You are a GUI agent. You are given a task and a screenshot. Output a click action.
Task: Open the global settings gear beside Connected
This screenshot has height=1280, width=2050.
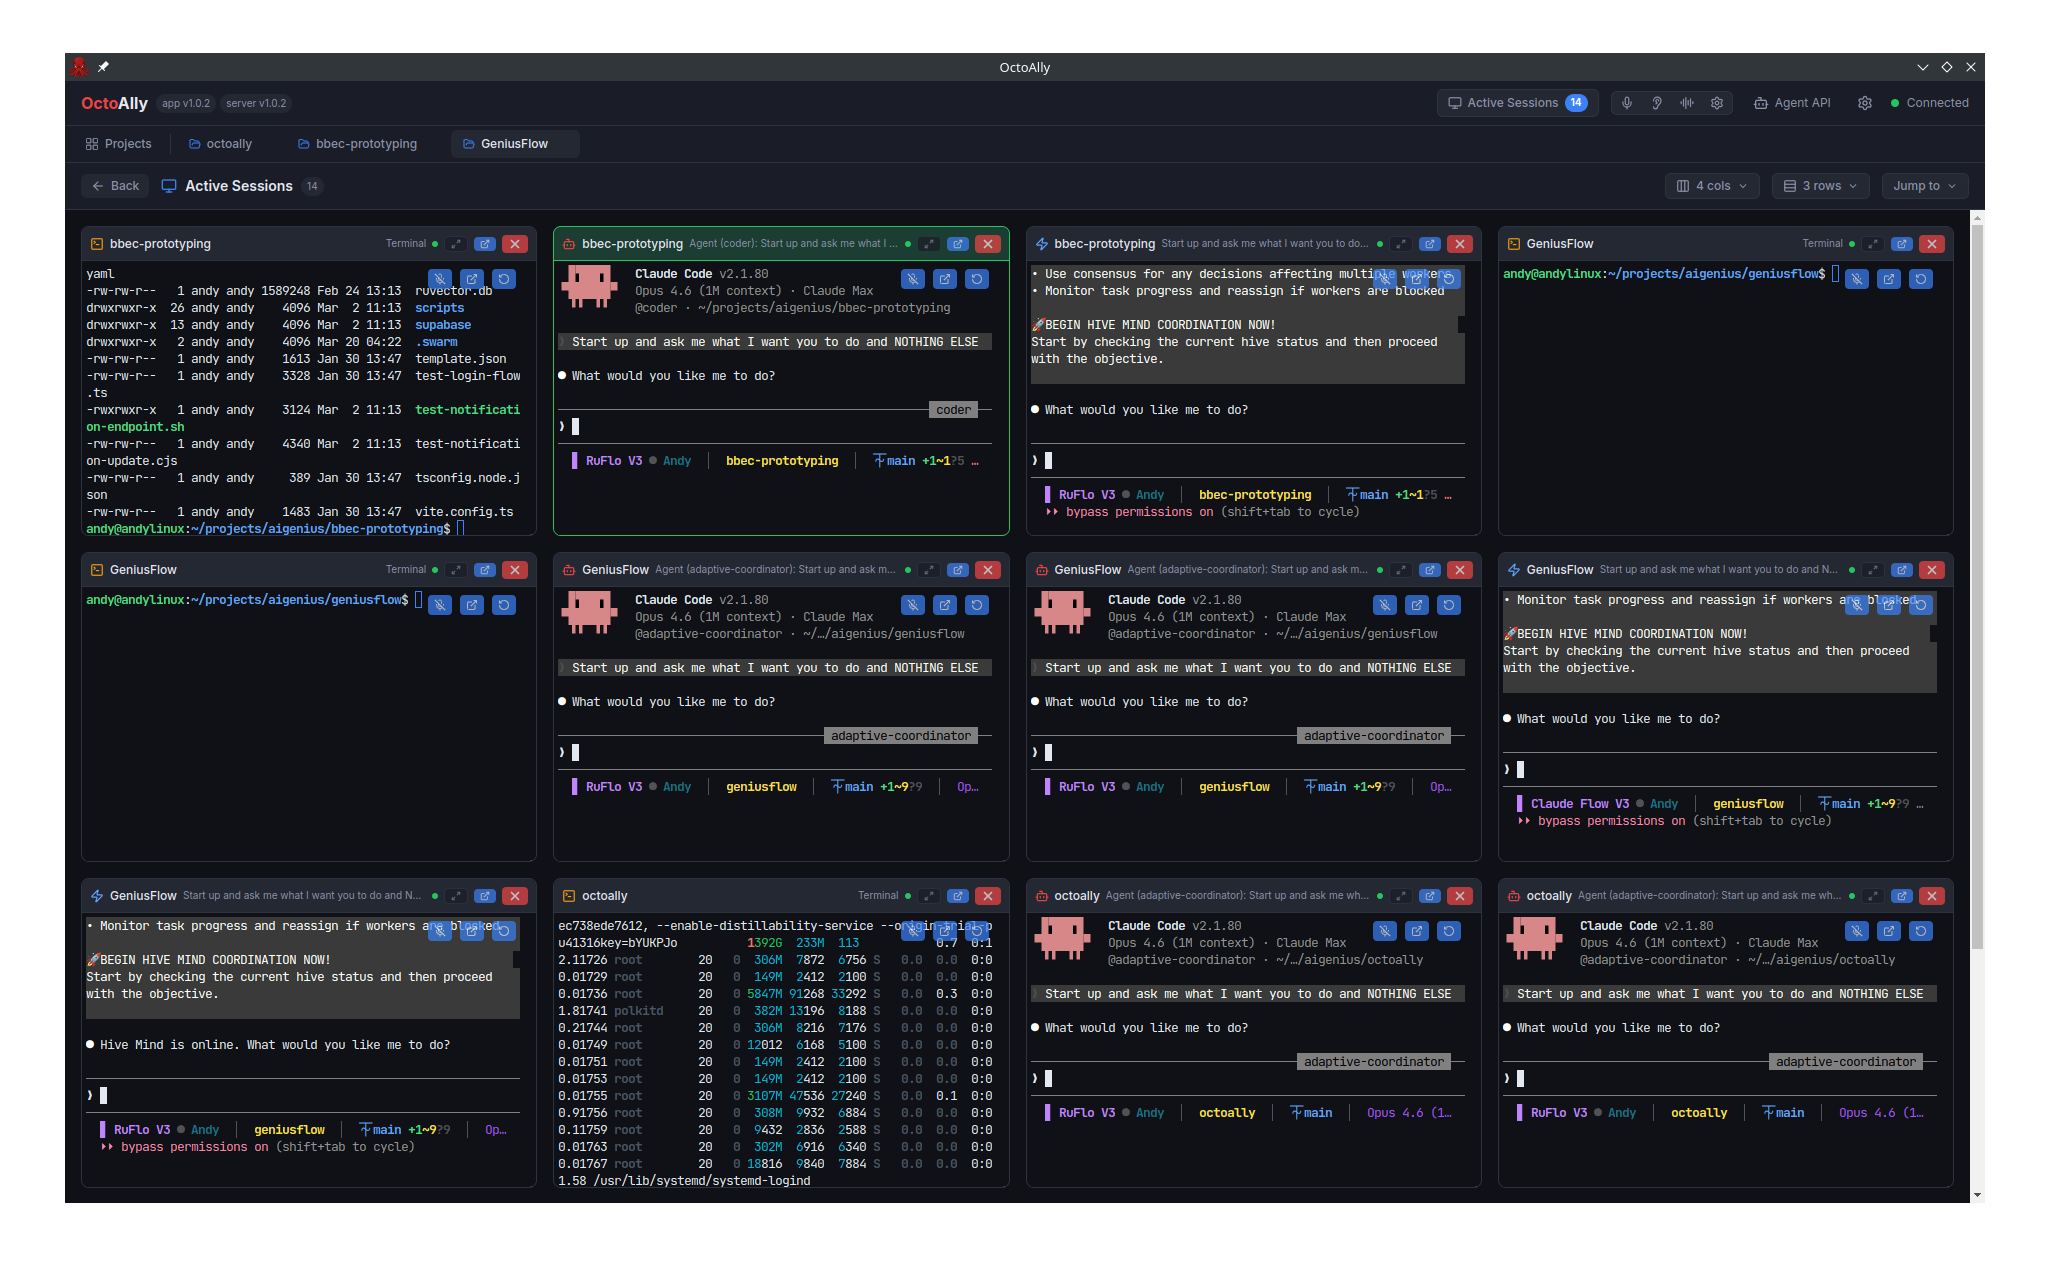1865,103
